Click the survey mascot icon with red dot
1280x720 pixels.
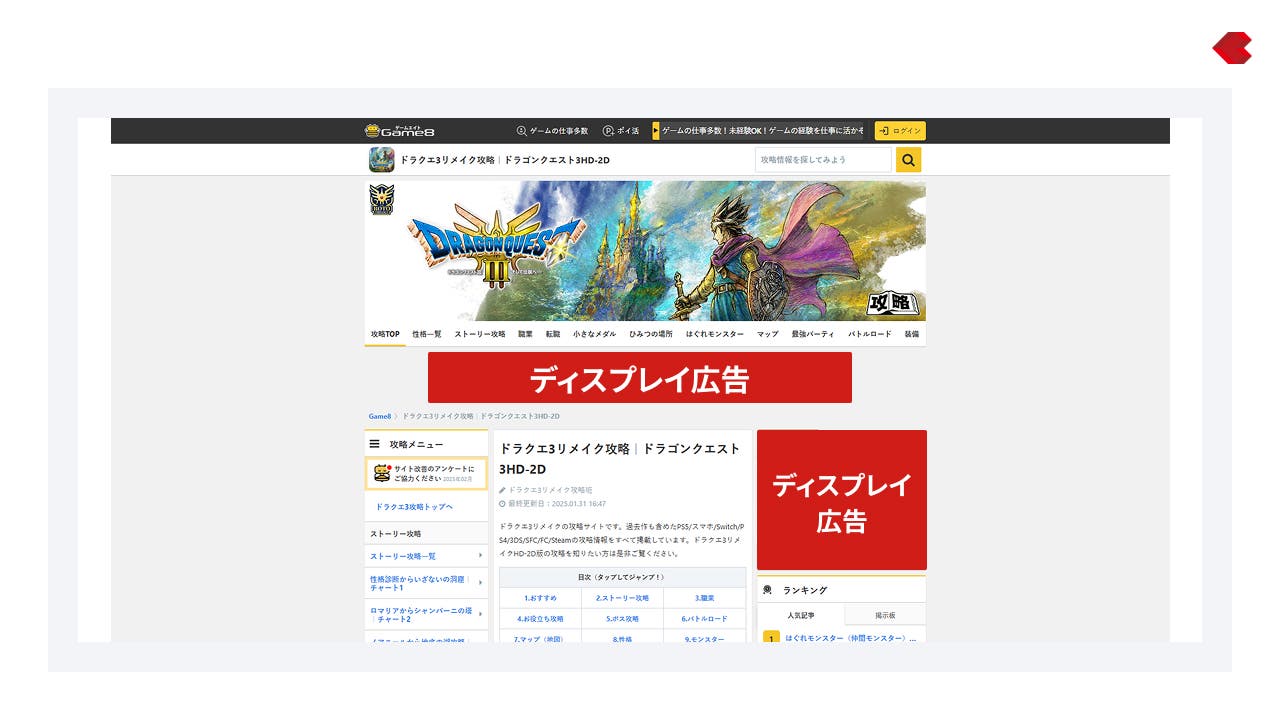(382, 473)
